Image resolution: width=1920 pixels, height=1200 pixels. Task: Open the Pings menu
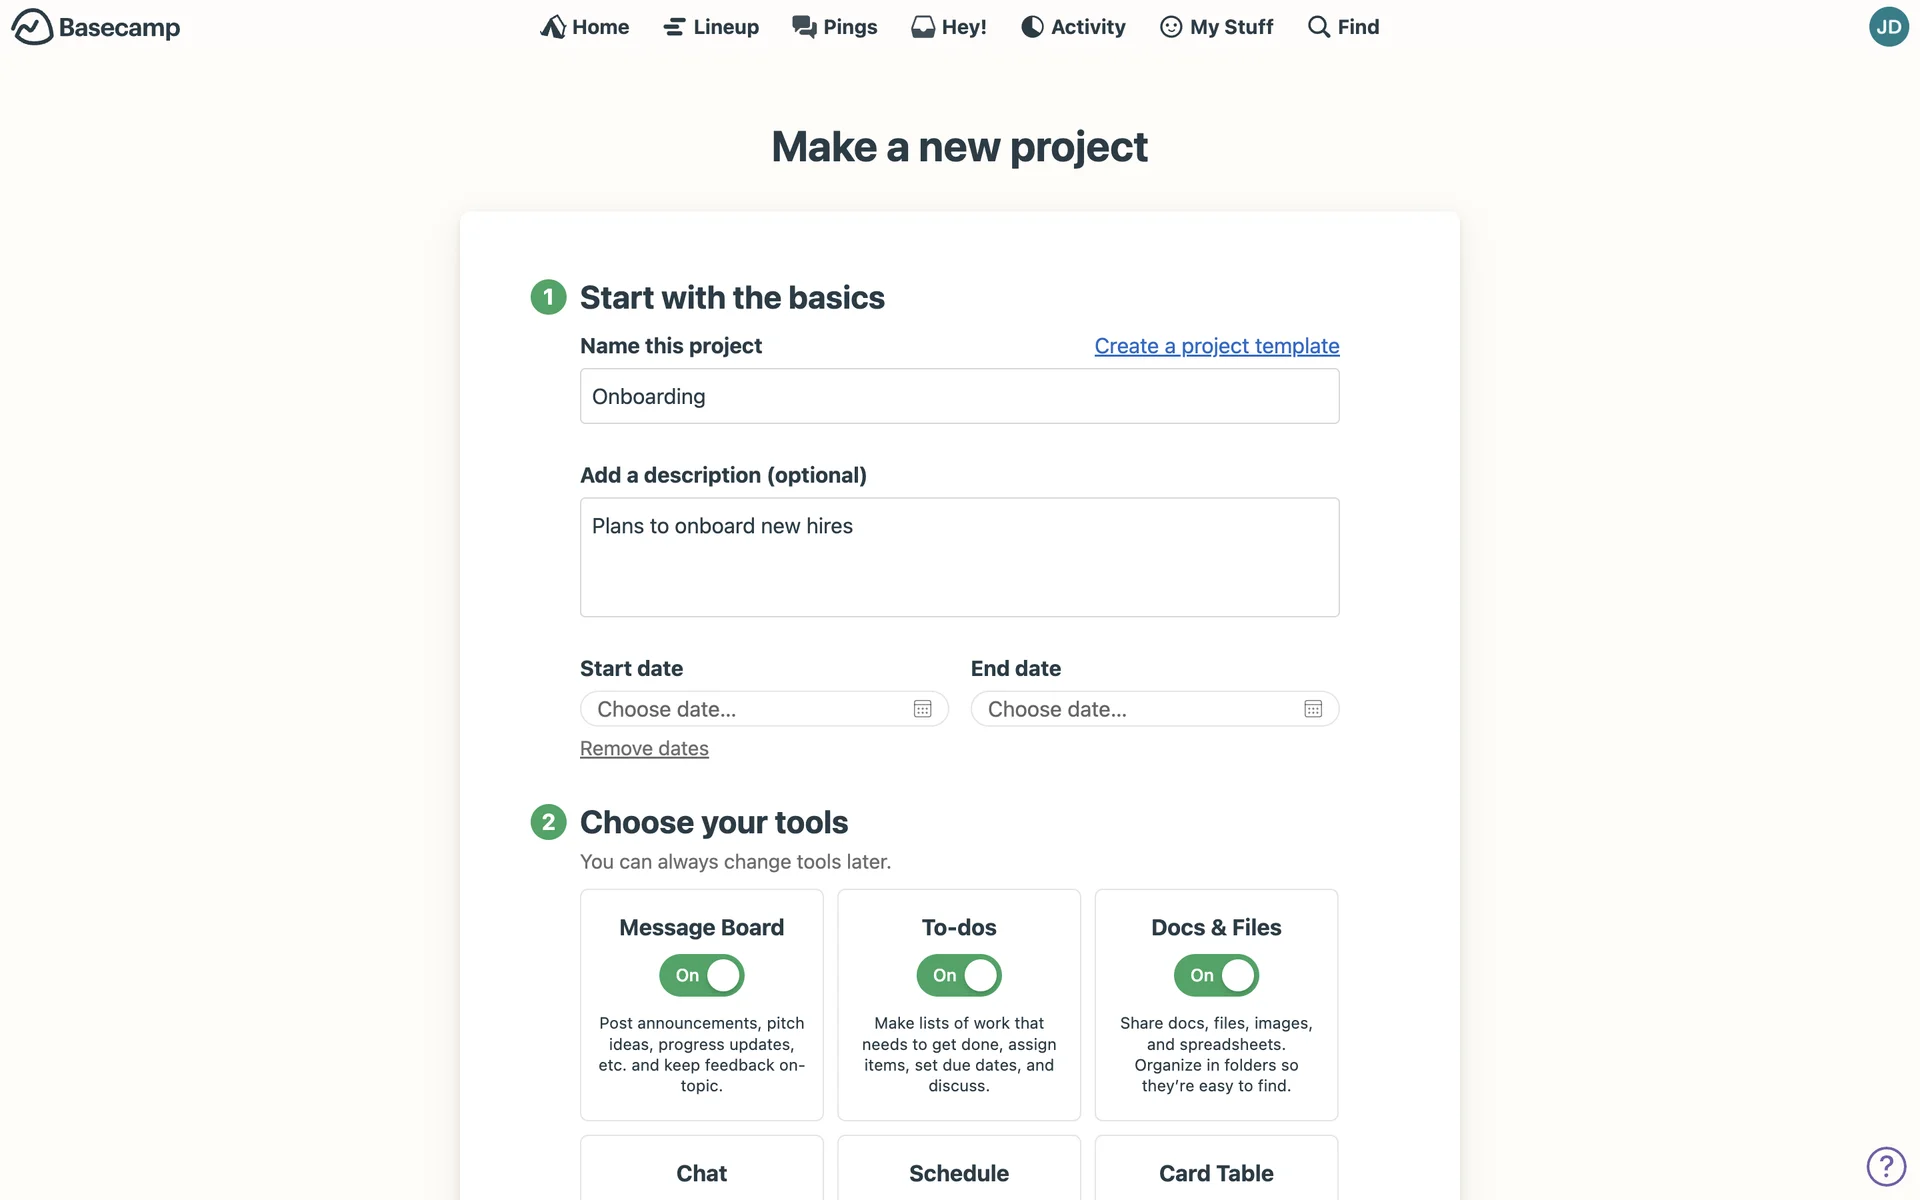tap(835, 27)
